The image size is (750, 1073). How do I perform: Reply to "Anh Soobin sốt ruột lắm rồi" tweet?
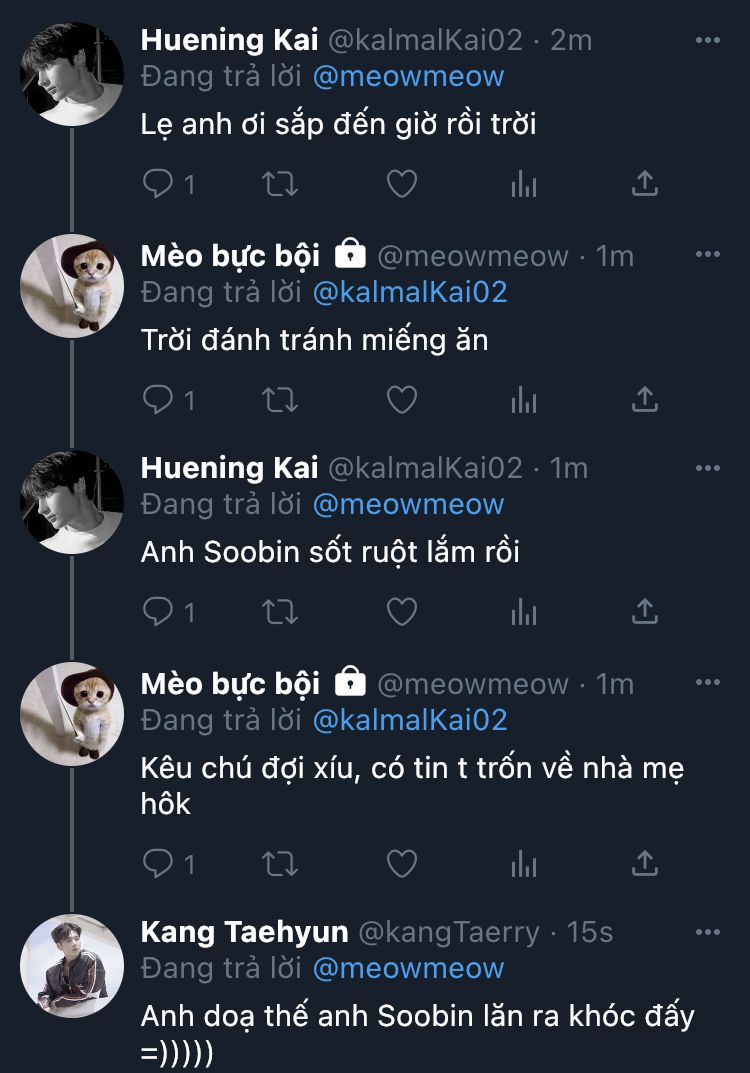[158, 611]
